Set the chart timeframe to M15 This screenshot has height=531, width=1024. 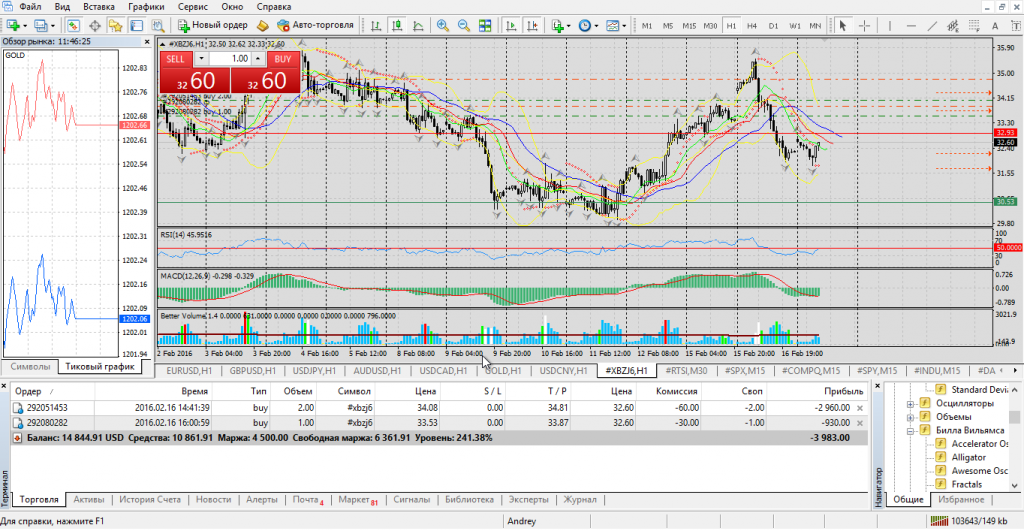click(x=689, y=24)
